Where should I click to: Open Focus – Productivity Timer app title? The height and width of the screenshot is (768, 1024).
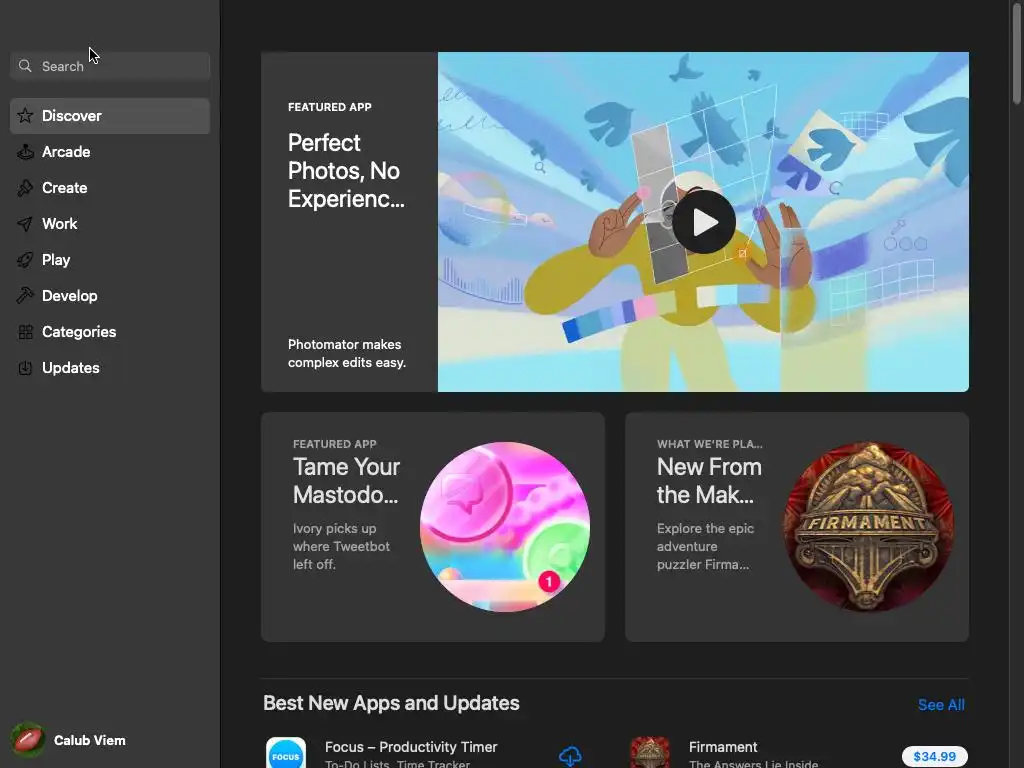coord(411,747)
